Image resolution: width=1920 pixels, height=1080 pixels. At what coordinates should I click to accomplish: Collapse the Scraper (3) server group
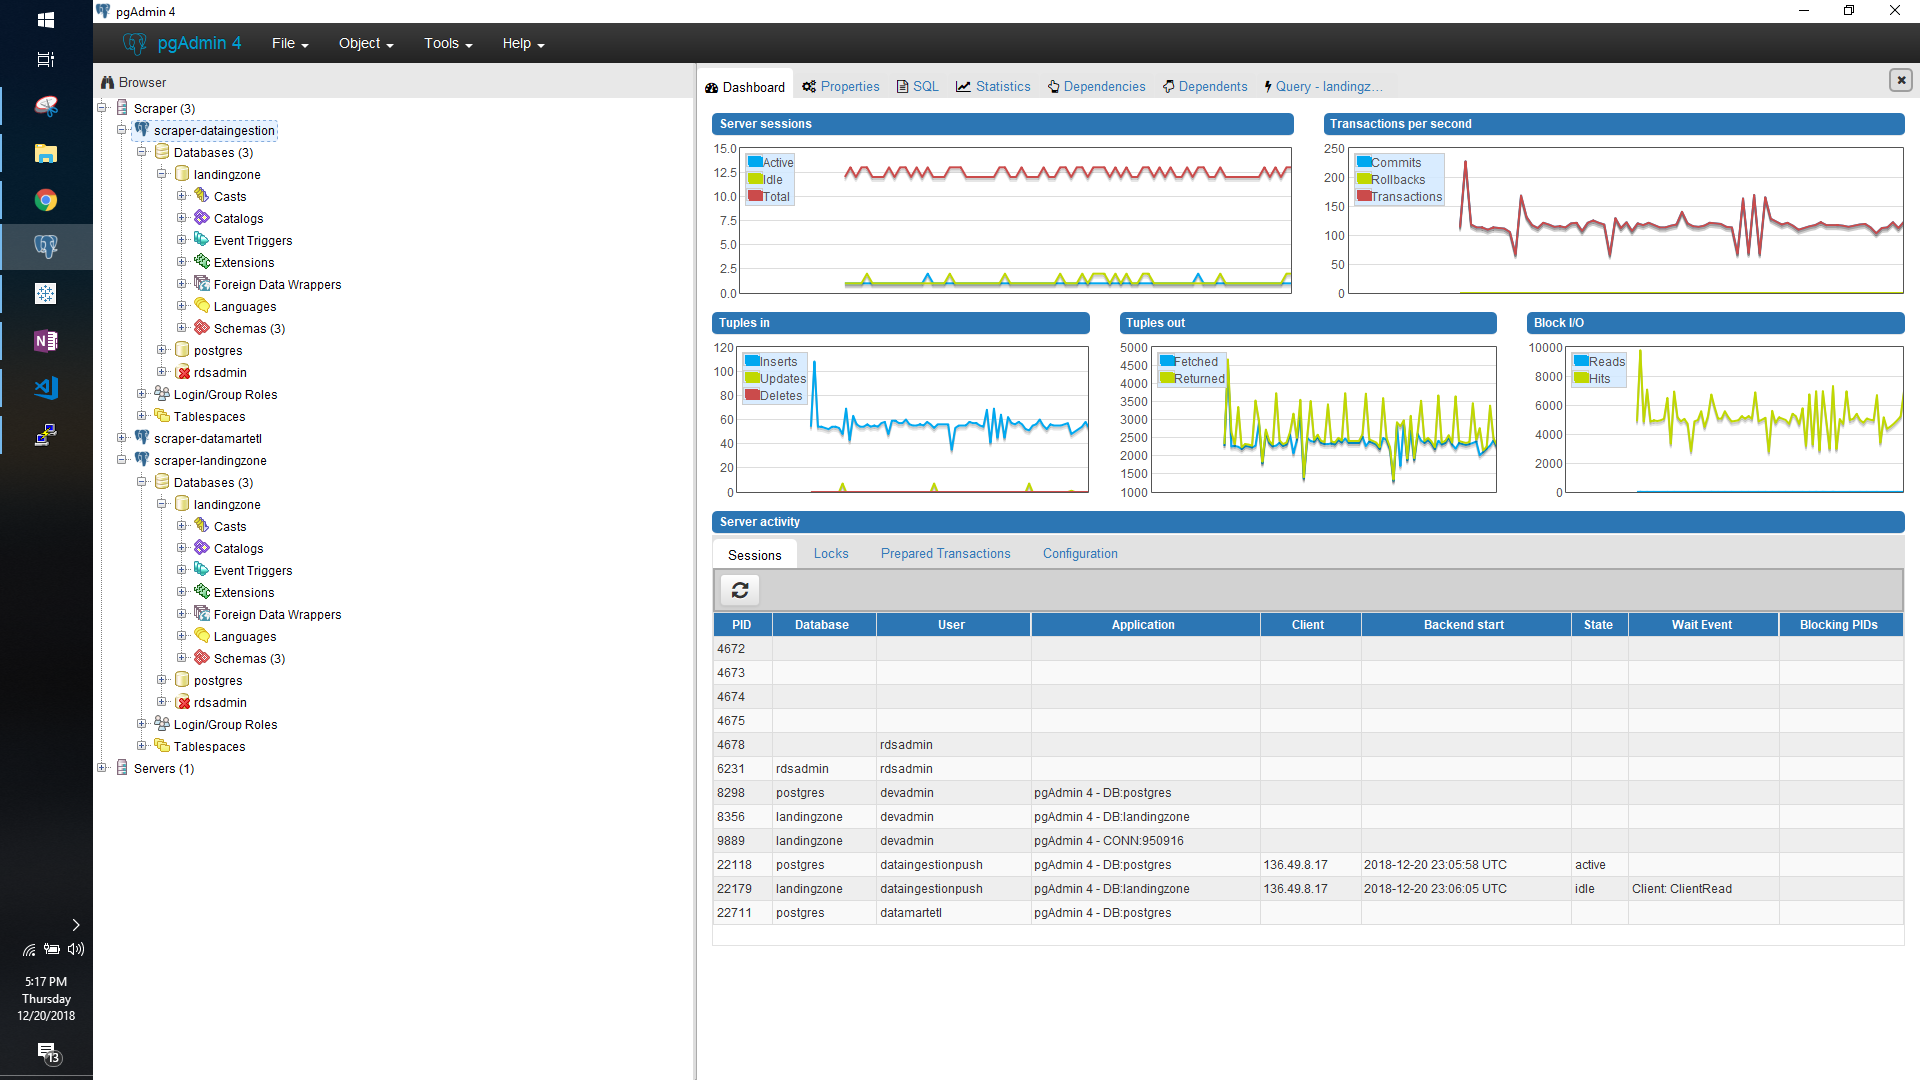[x=102, y=108]
